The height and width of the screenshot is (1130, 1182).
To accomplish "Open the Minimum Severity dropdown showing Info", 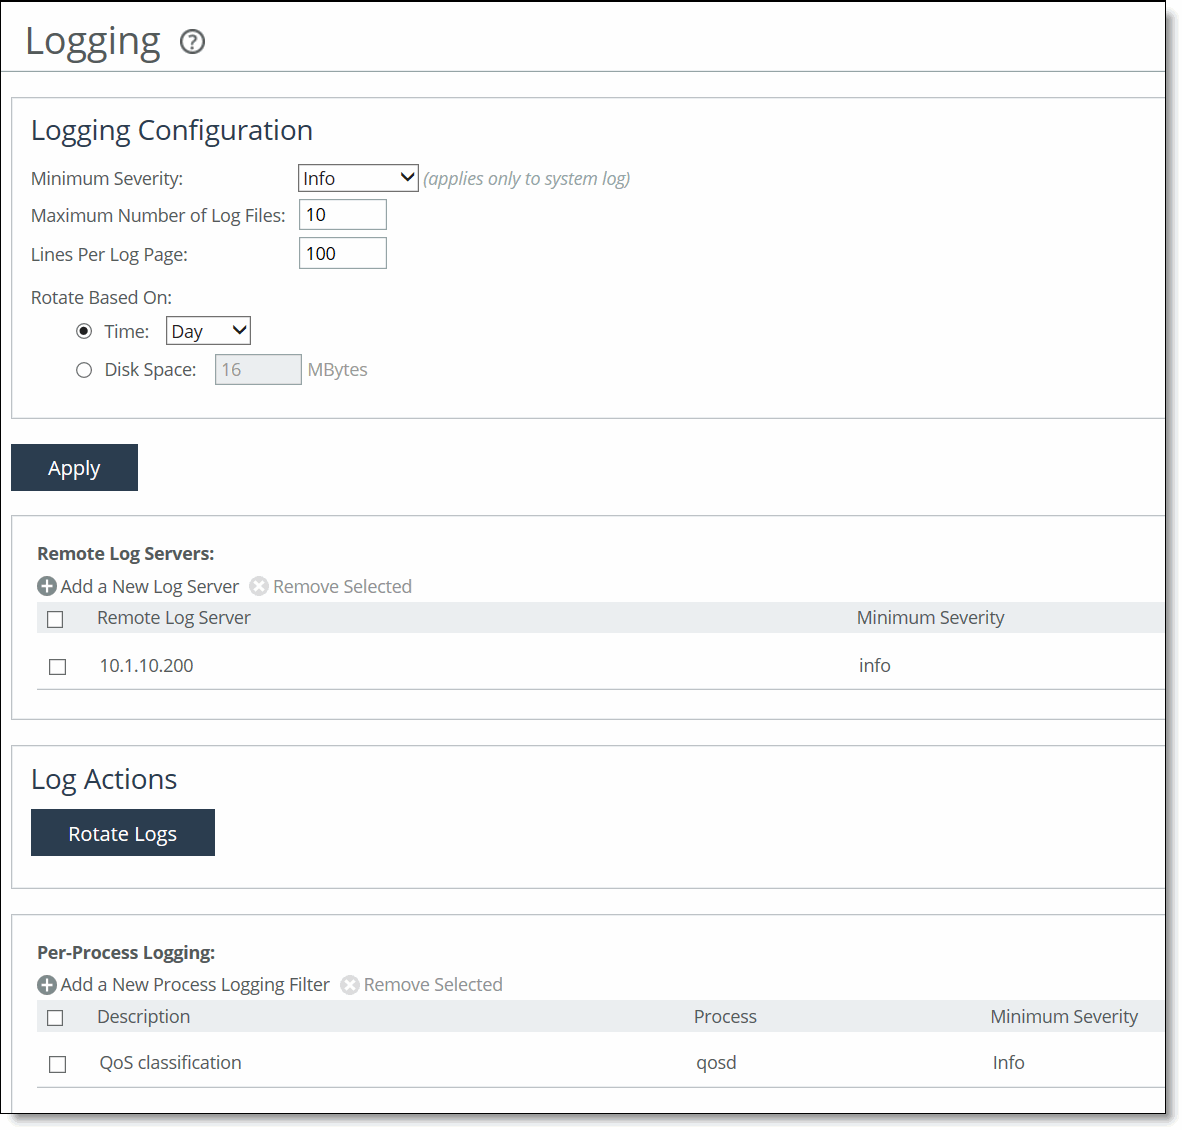I will [x=357, y=177].
